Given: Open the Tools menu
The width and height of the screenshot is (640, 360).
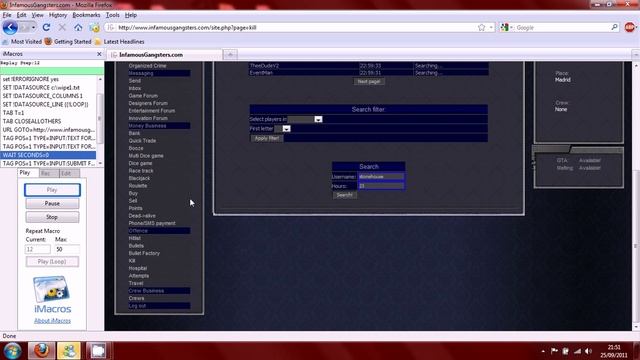Looking at the screenshot, I should coord(113,15).
